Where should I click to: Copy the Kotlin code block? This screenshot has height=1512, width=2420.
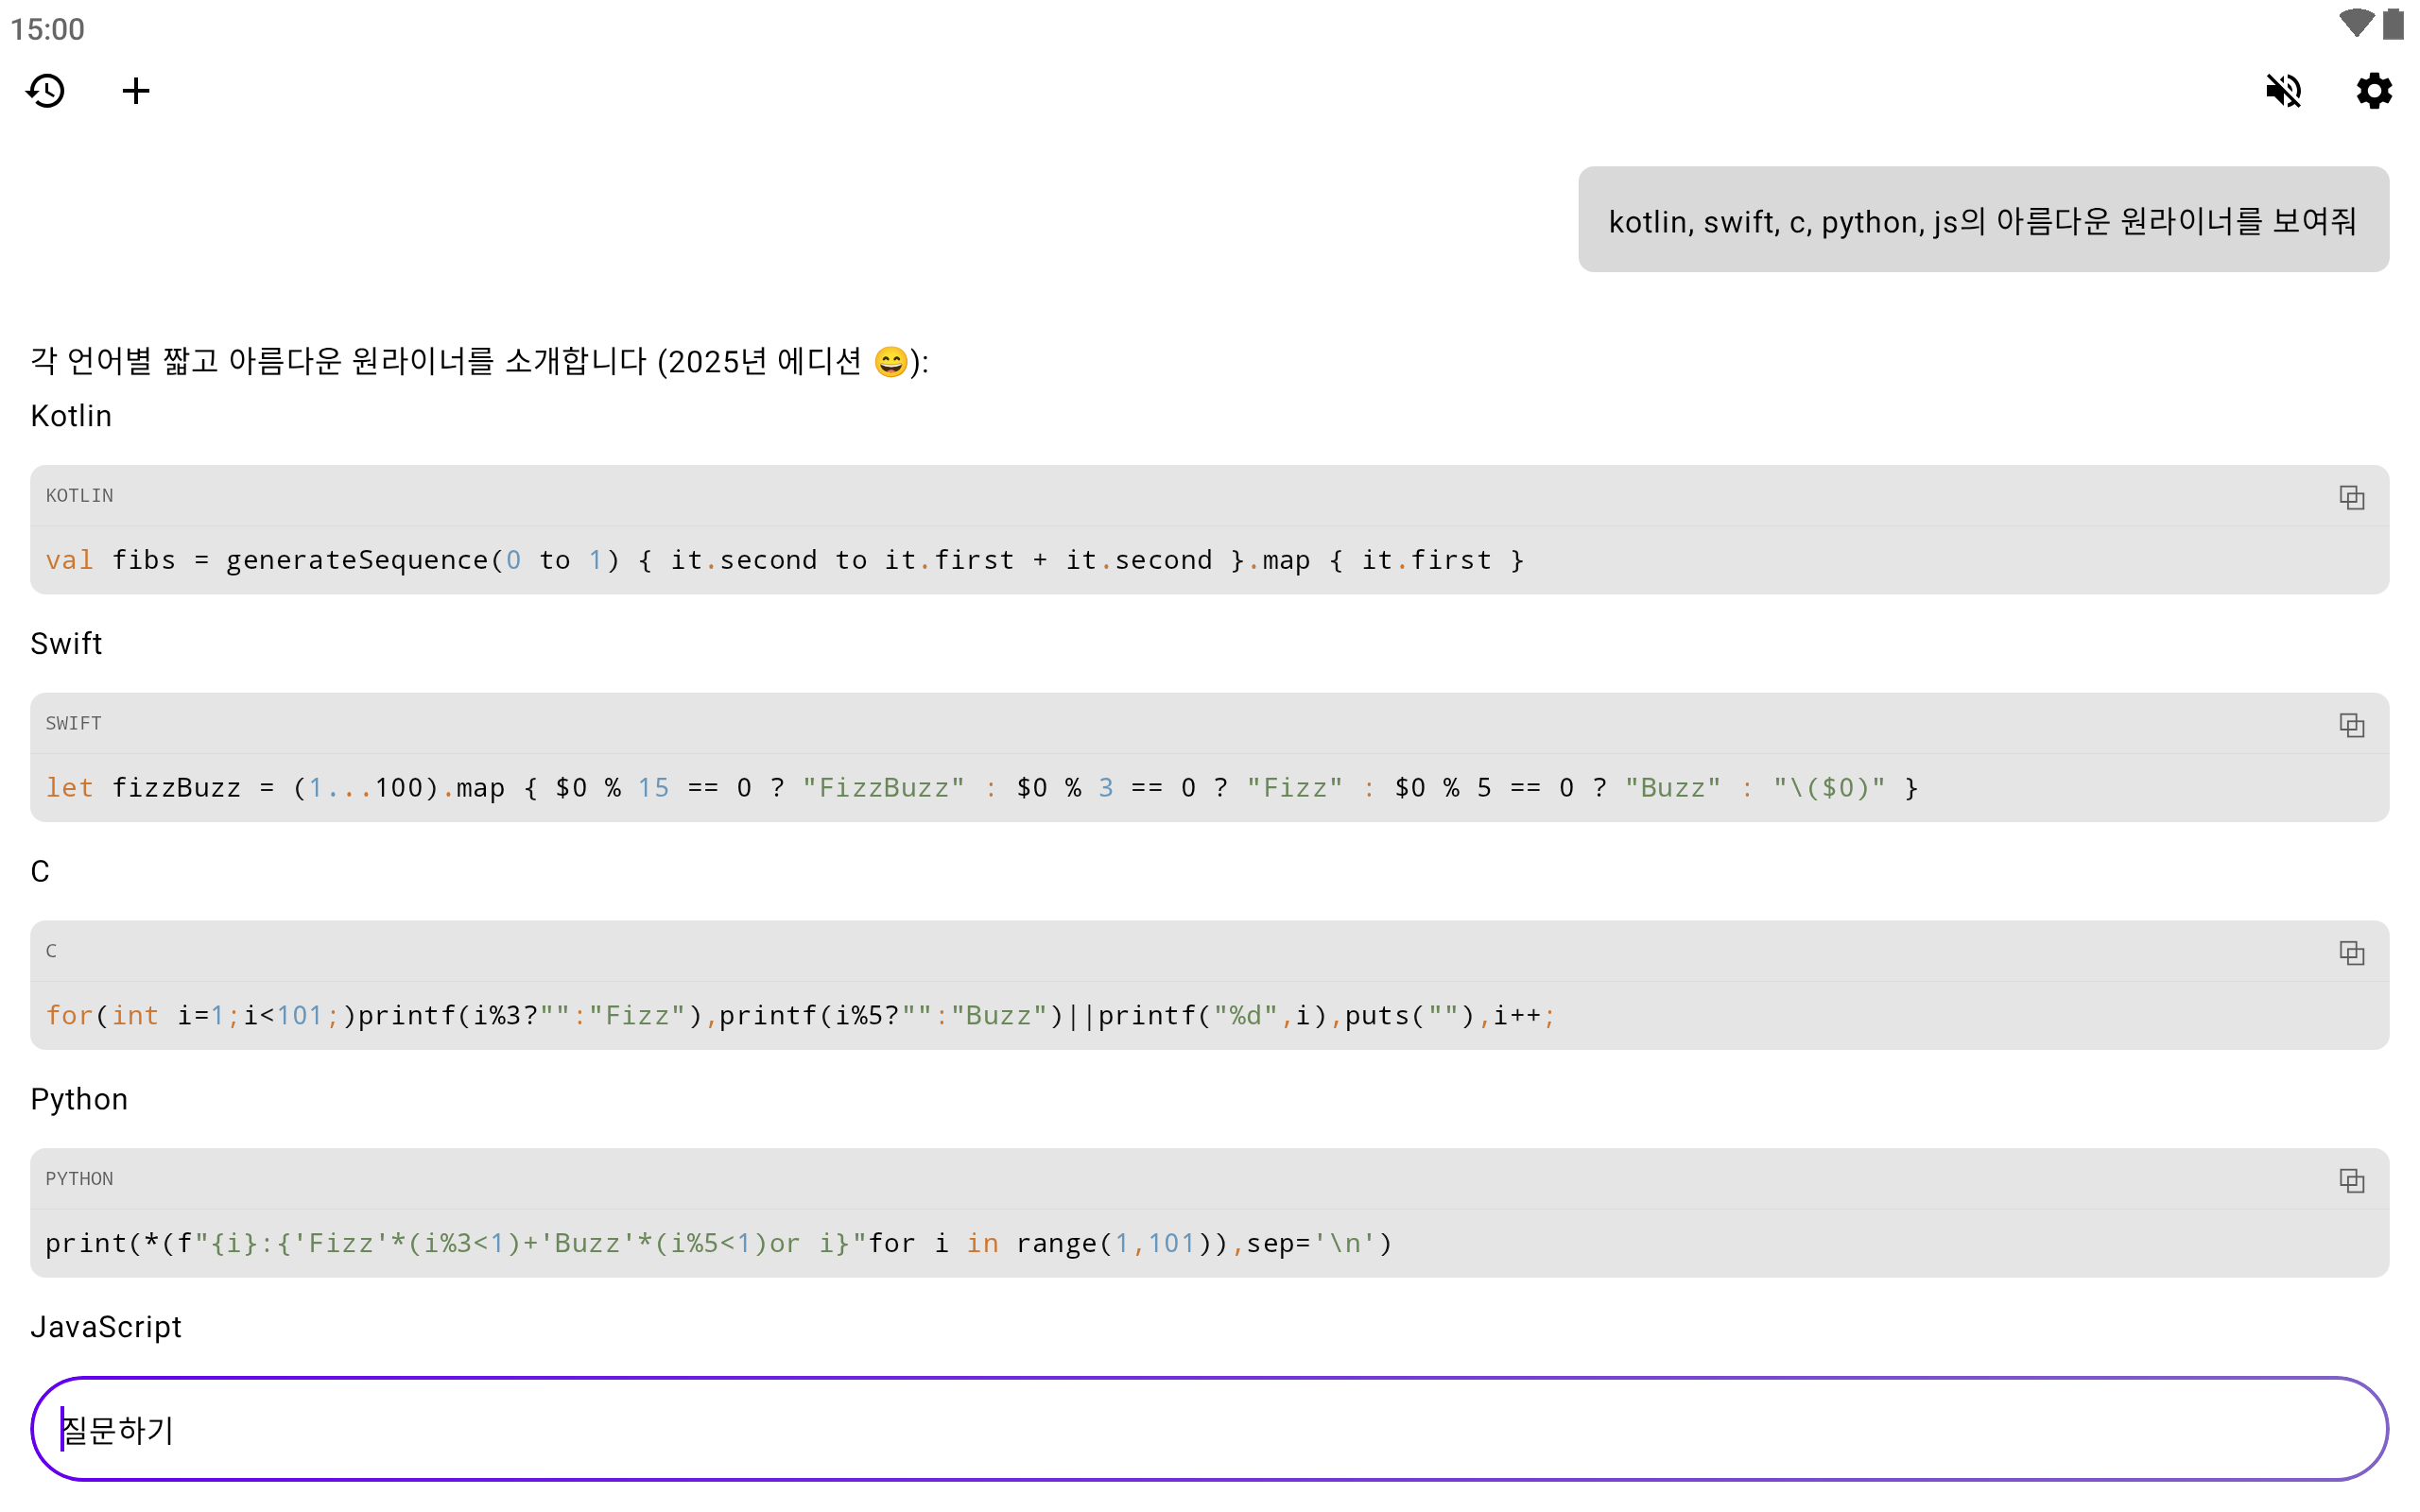coord(2351,497)
